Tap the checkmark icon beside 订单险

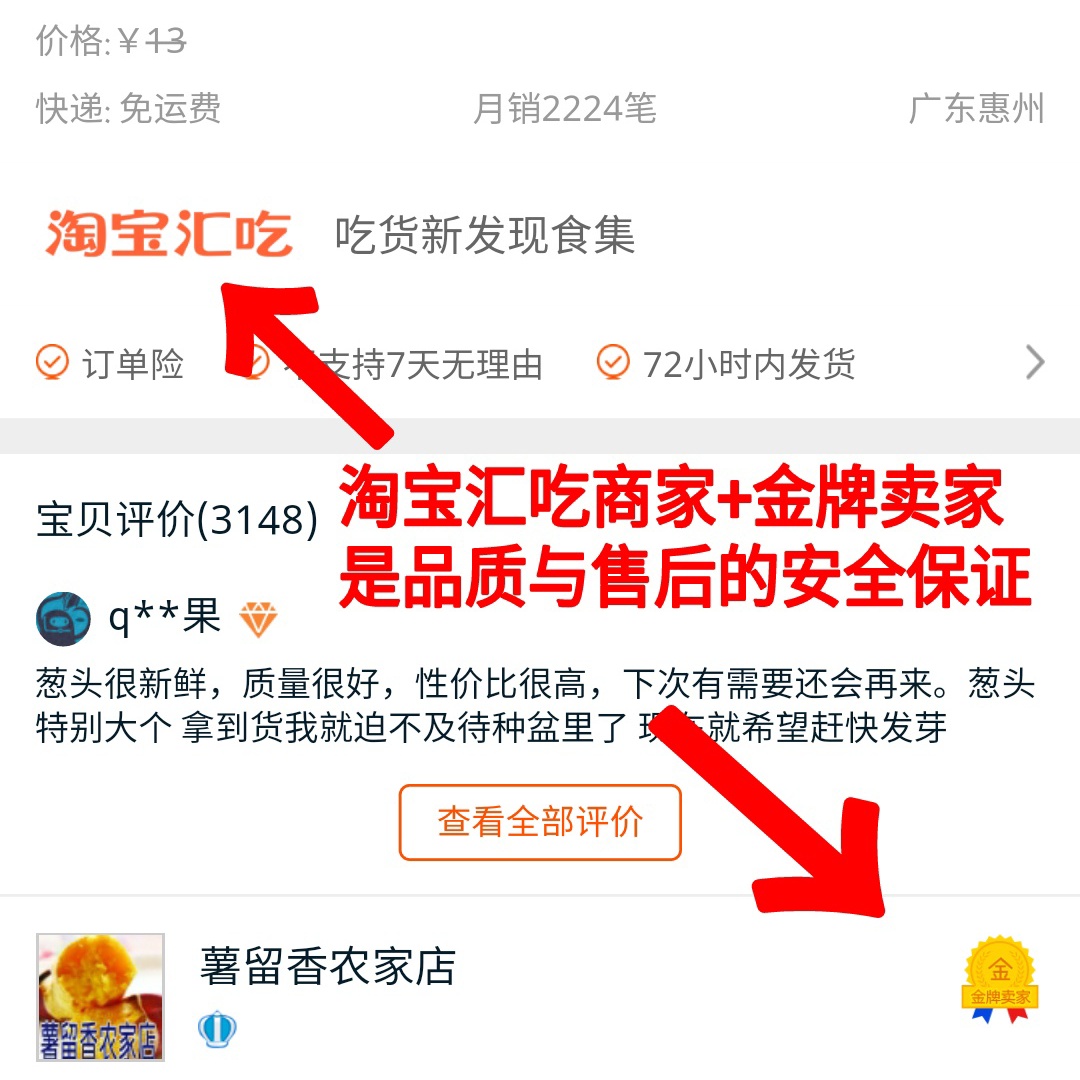(x=52, y=362)
